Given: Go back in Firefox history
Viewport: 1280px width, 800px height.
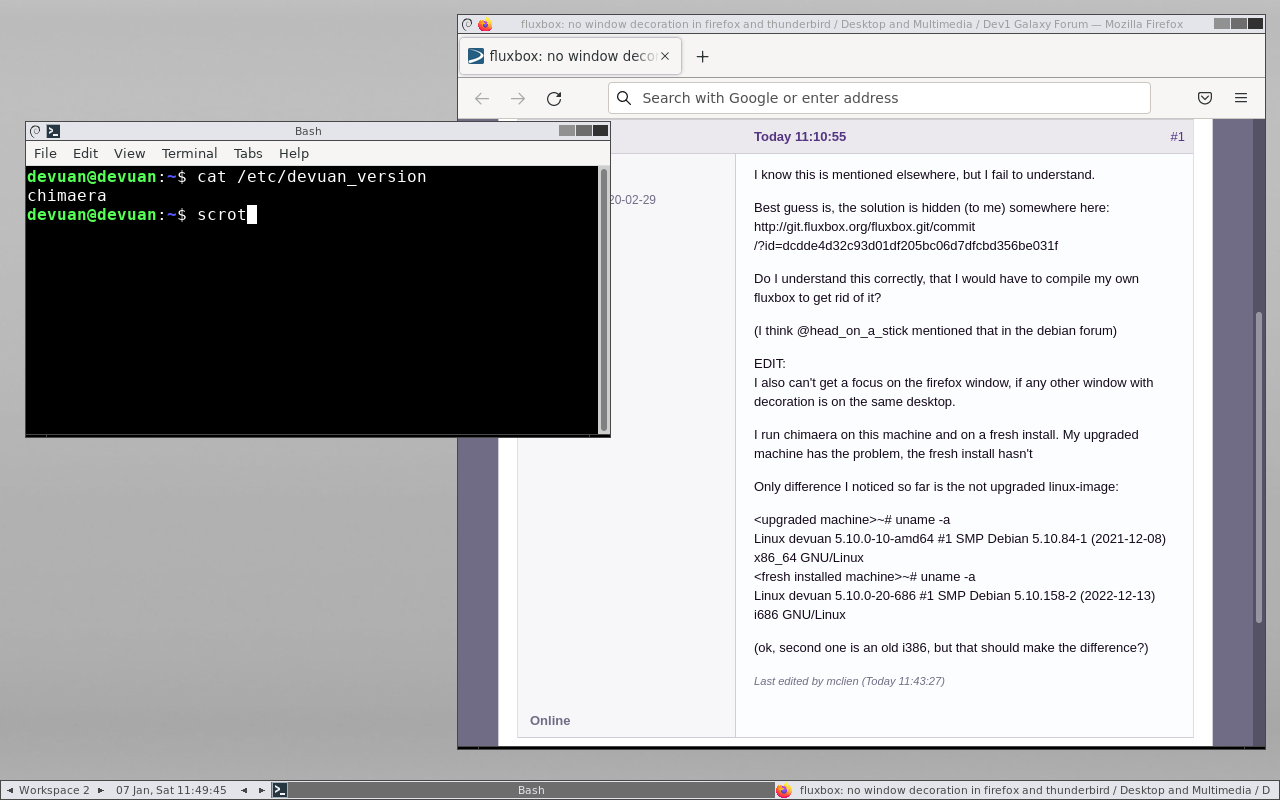Looking at the screenshot, I should click(482, 98).
